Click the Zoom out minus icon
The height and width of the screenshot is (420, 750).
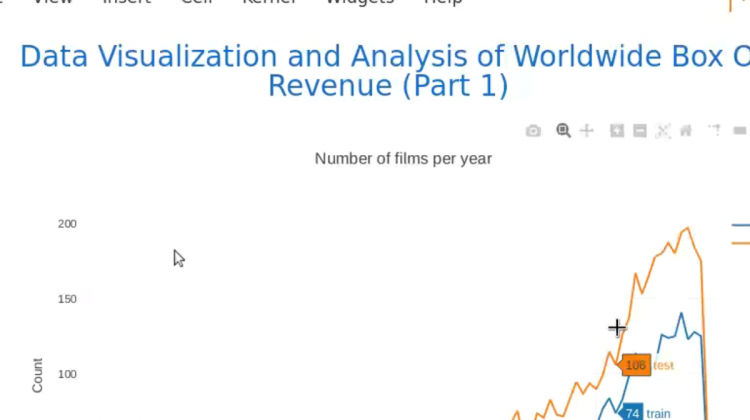640,131
